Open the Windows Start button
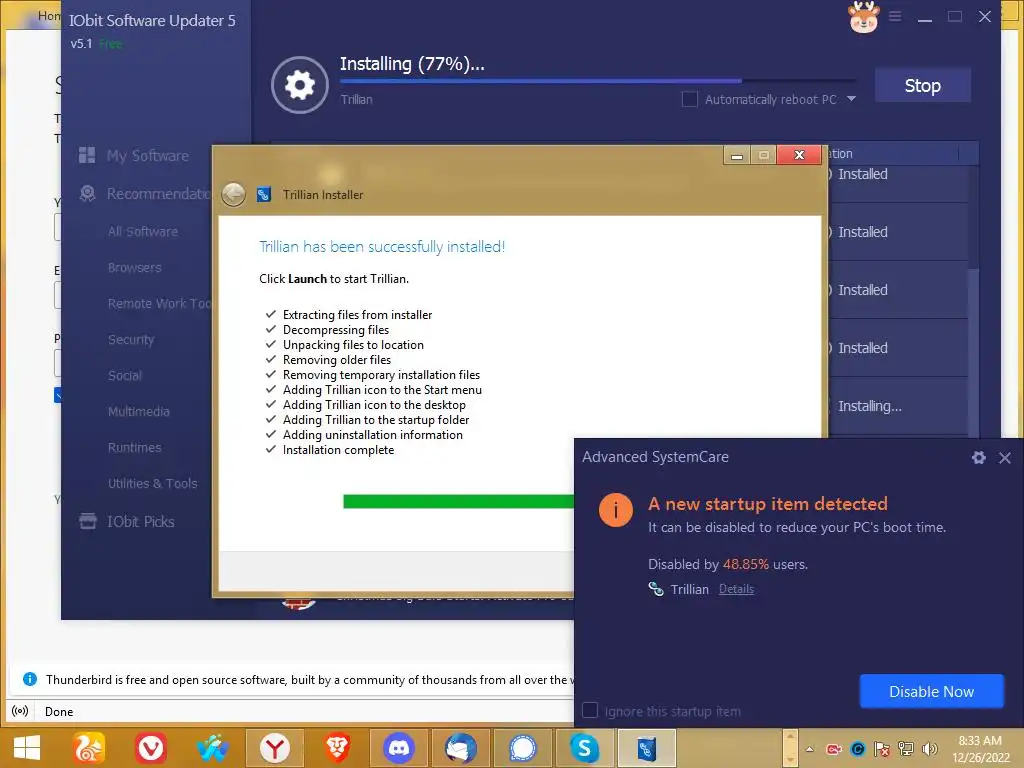The height and width of the screenshot is (768, 1024). (x=27, y=748)
